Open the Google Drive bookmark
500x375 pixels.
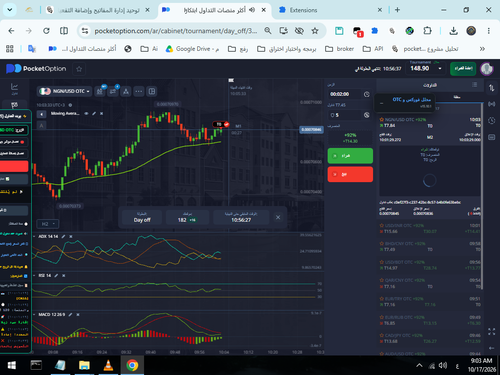point(192,49)
